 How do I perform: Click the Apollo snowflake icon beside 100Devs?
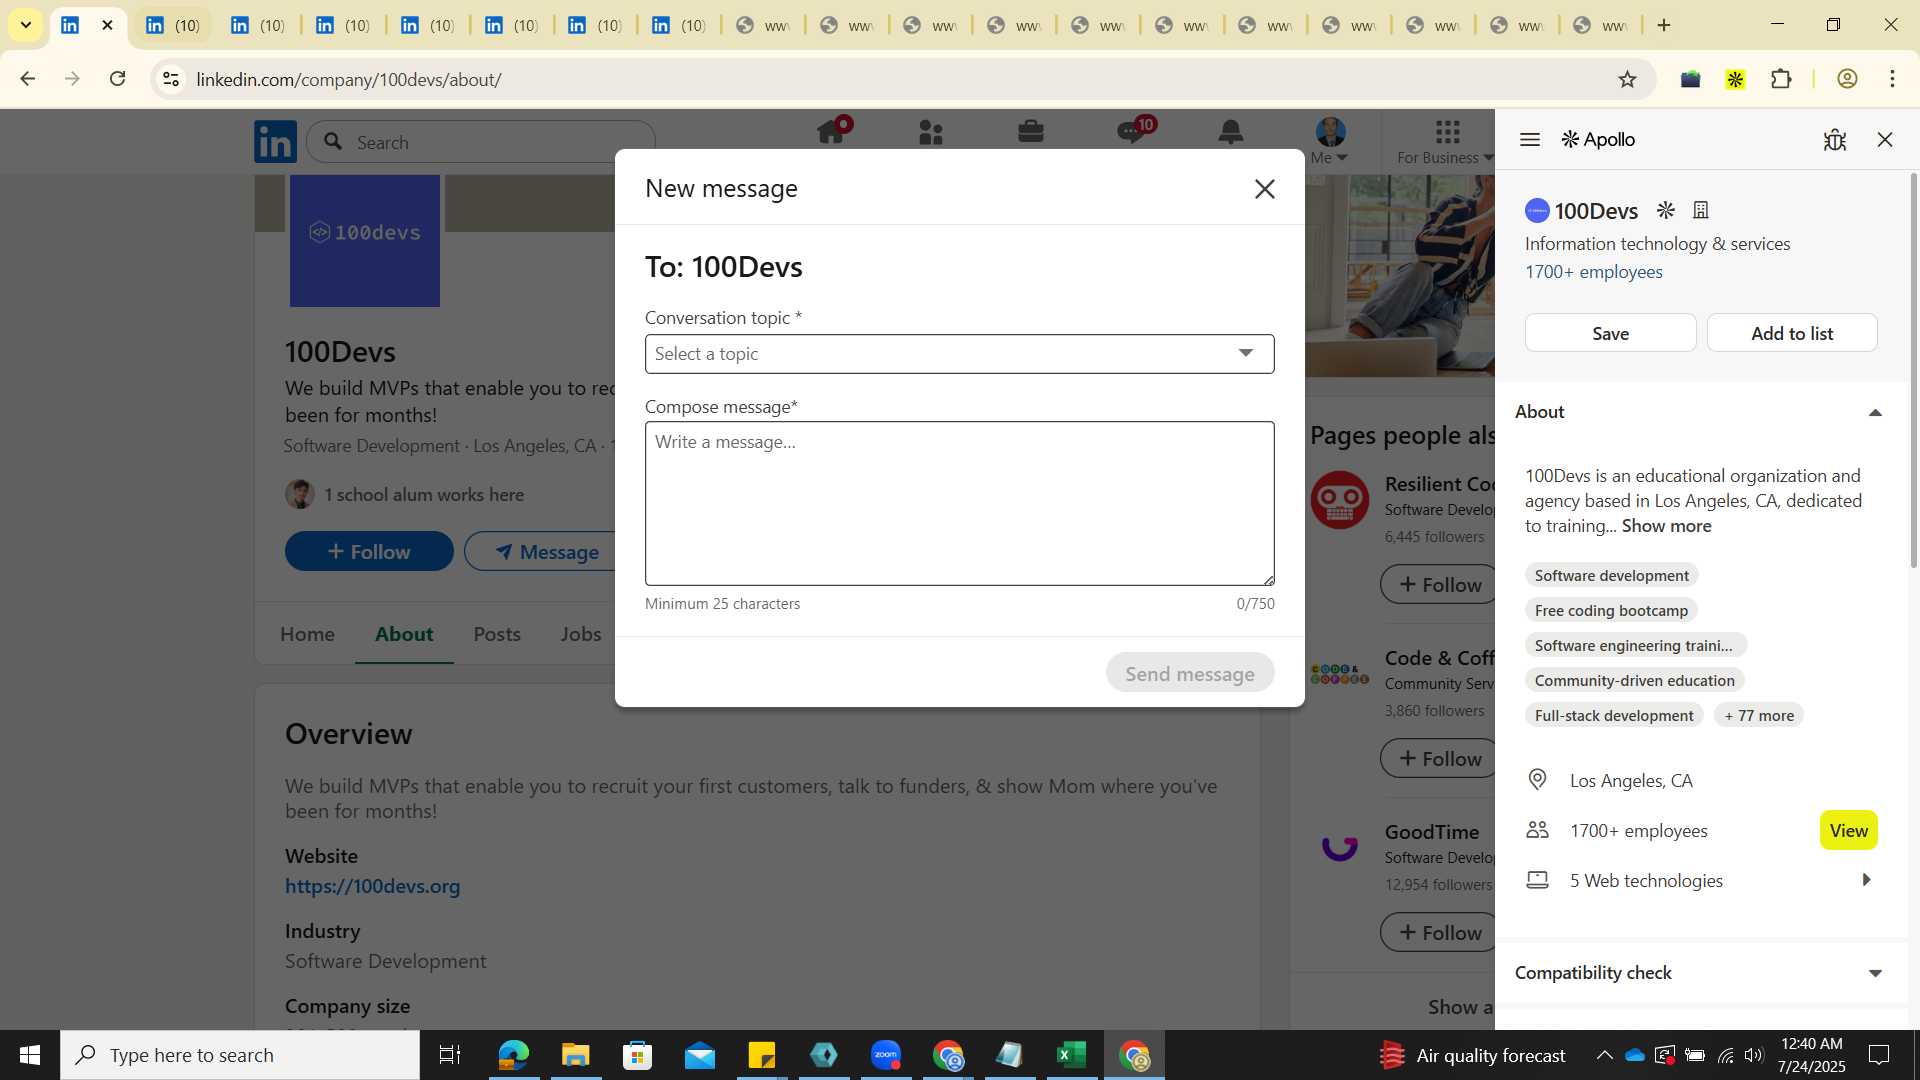tap(1665, 210)
